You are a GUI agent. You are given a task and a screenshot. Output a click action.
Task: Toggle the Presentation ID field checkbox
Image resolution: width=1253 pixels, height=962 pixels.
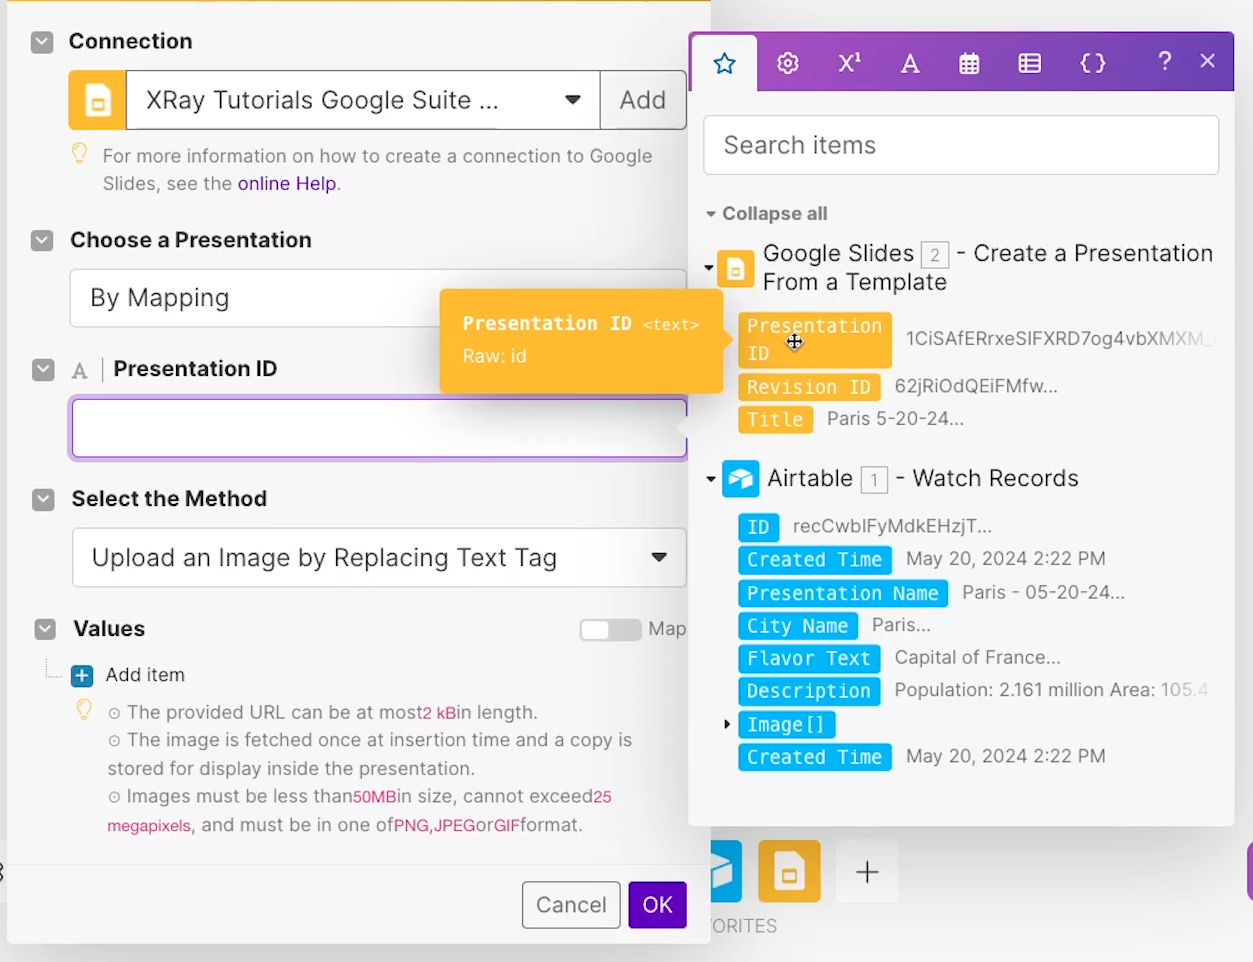[43, 370]
